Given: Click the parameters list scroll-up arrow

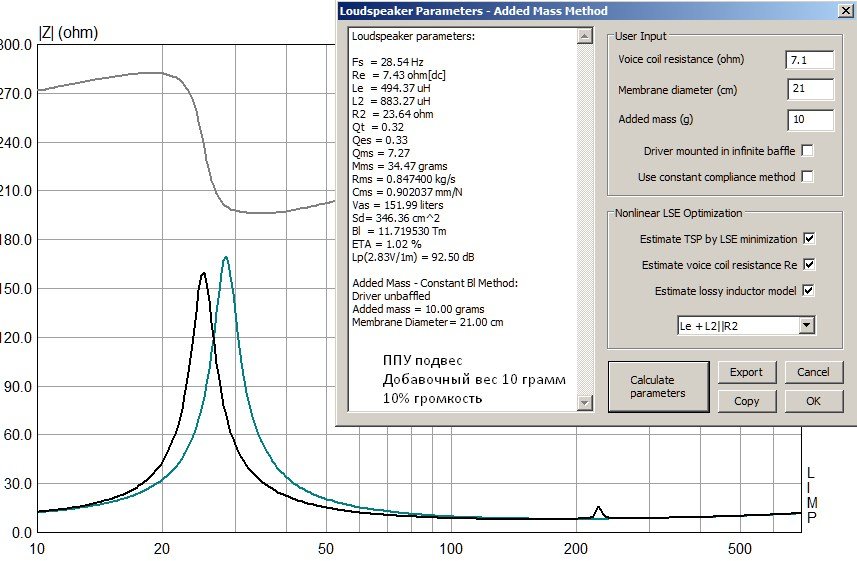Looking at the screenshot, I should (584, 36).
